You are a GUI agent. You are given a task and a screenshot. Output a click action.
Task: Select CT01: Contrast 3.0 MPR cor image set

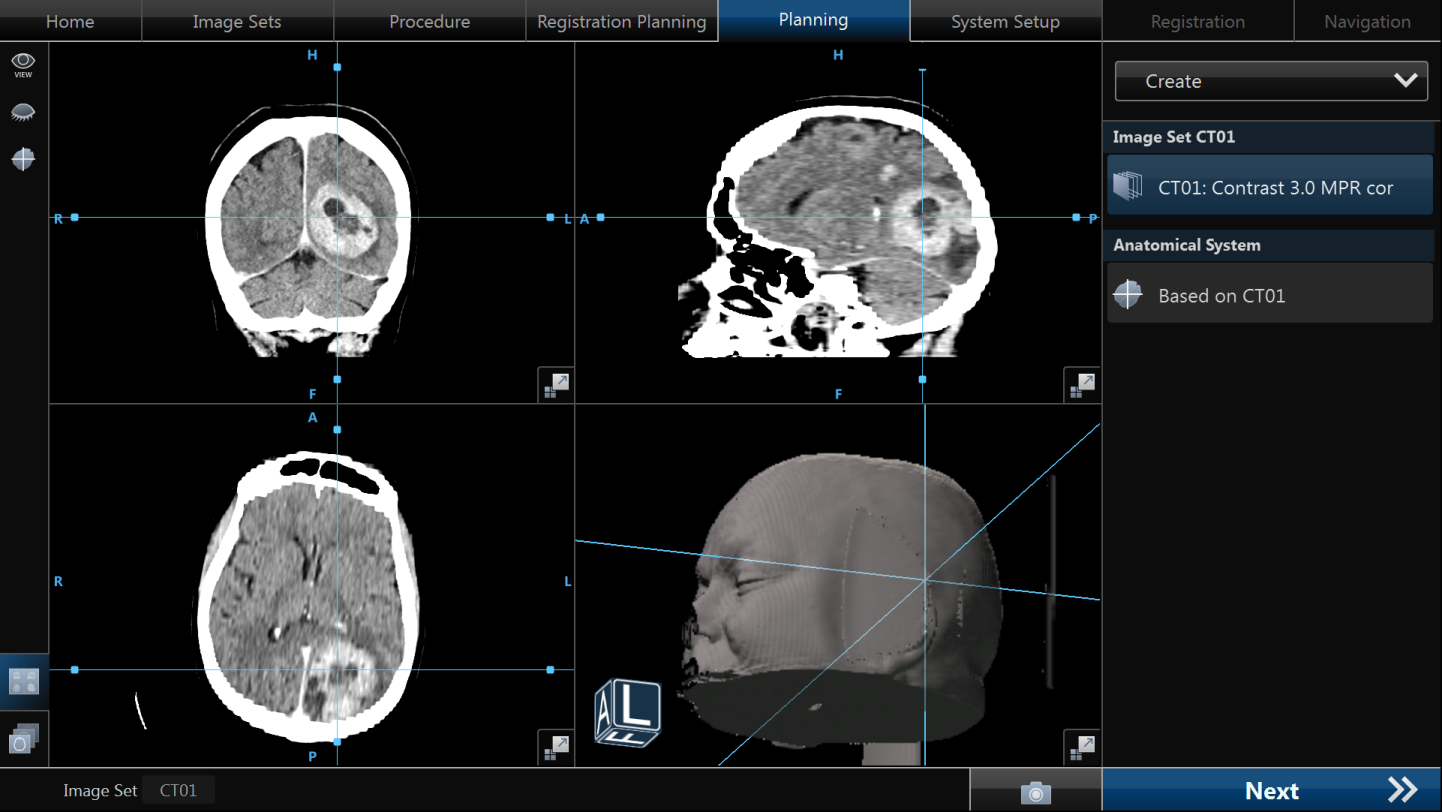point(1270,187)
